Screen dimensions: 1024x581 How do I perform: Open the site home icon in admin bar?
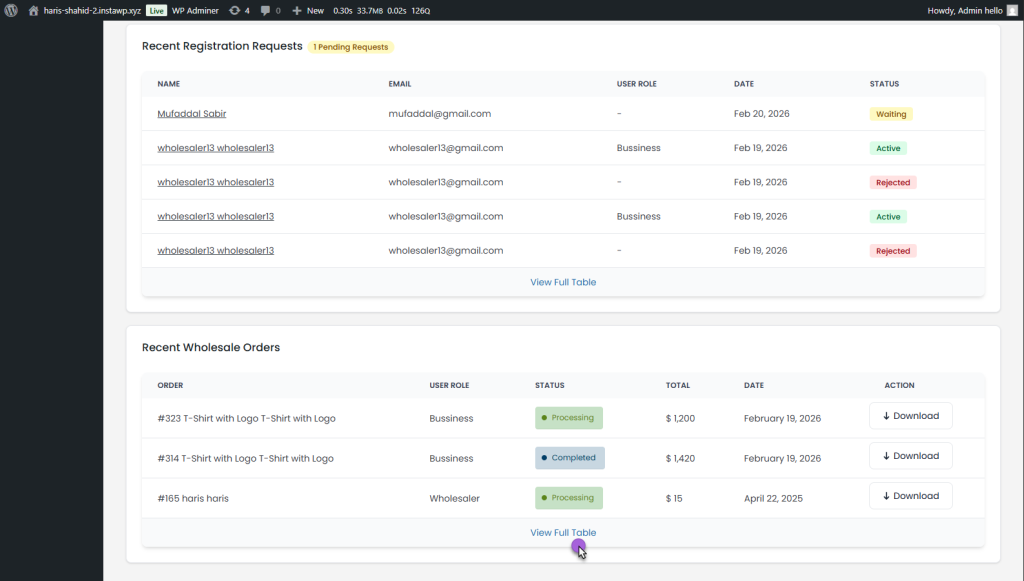pos(33,10)
